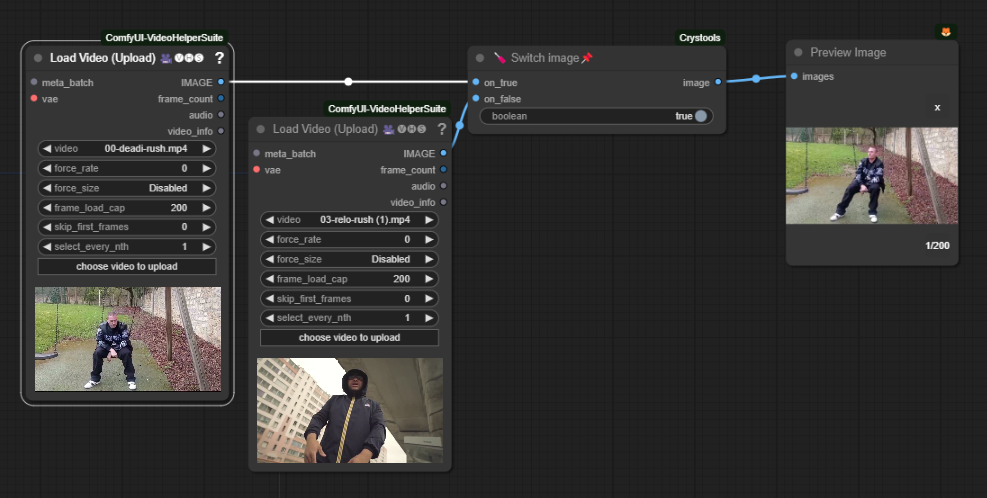987x498 pixels.
Task: Select the link midpoint between IMAGE and on_true
Action: [348, 82]
